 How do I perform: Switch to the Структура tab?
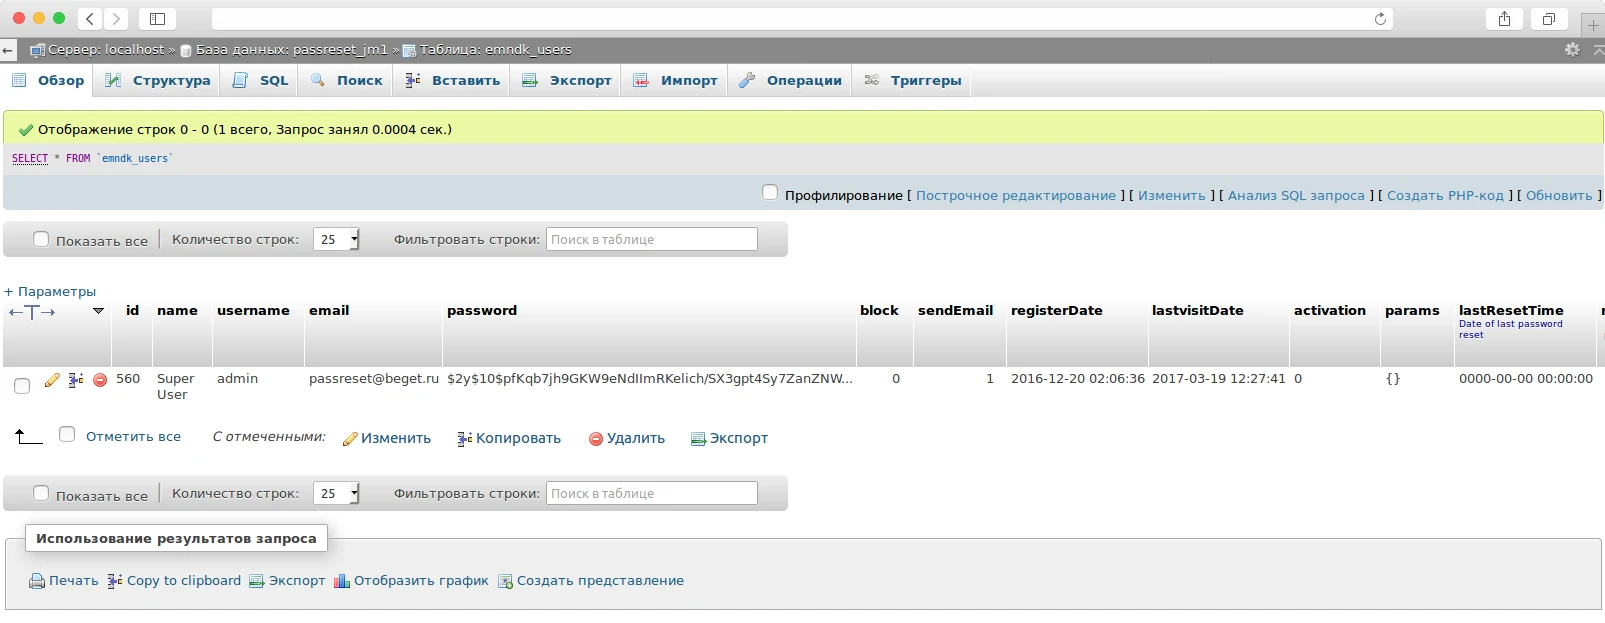click(x=158, y=81)
